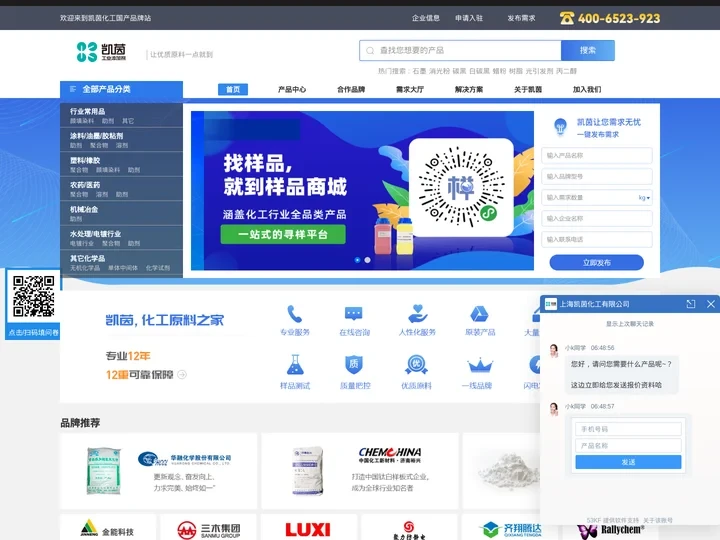
Task: Focus the 产品名称 field in chat
Action: [x=628, y=445]
